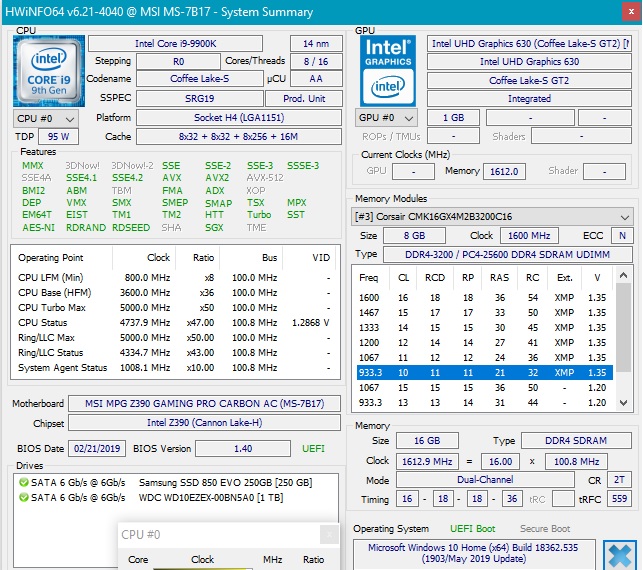643x570 pixels.
Task: Click the scroll up arrow in memory timings table
Action: [623, 275]
